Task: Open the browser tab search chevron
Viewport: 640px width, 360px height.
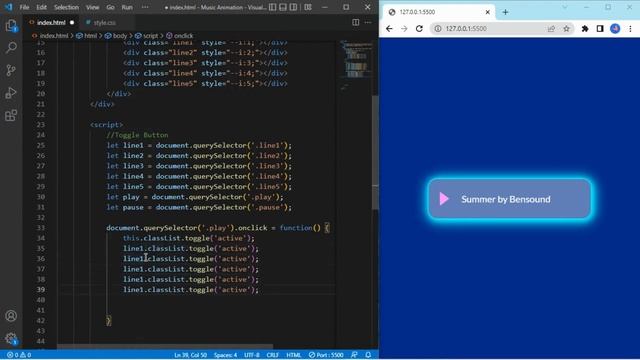Action: pyautogui.click(x=564, y=7)
